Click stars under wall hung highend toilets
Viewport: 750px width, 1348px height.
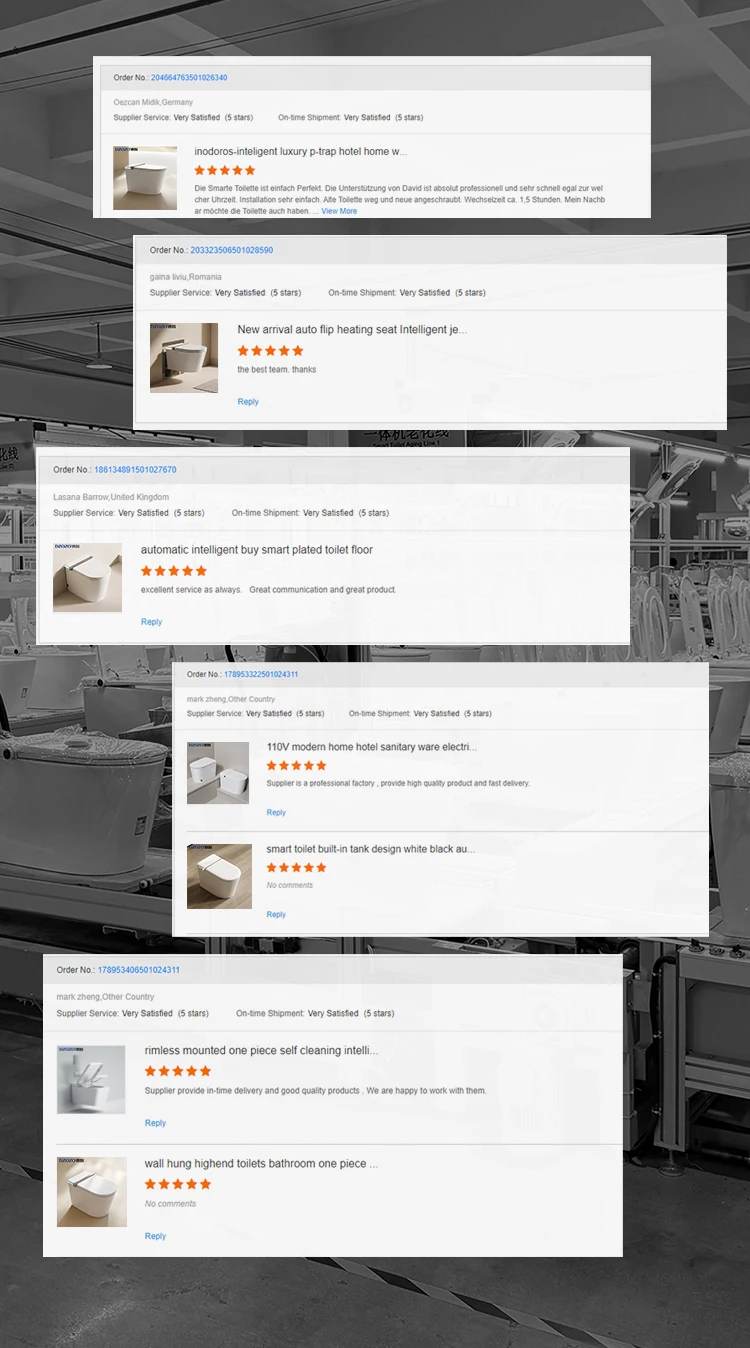point(178,1184)
